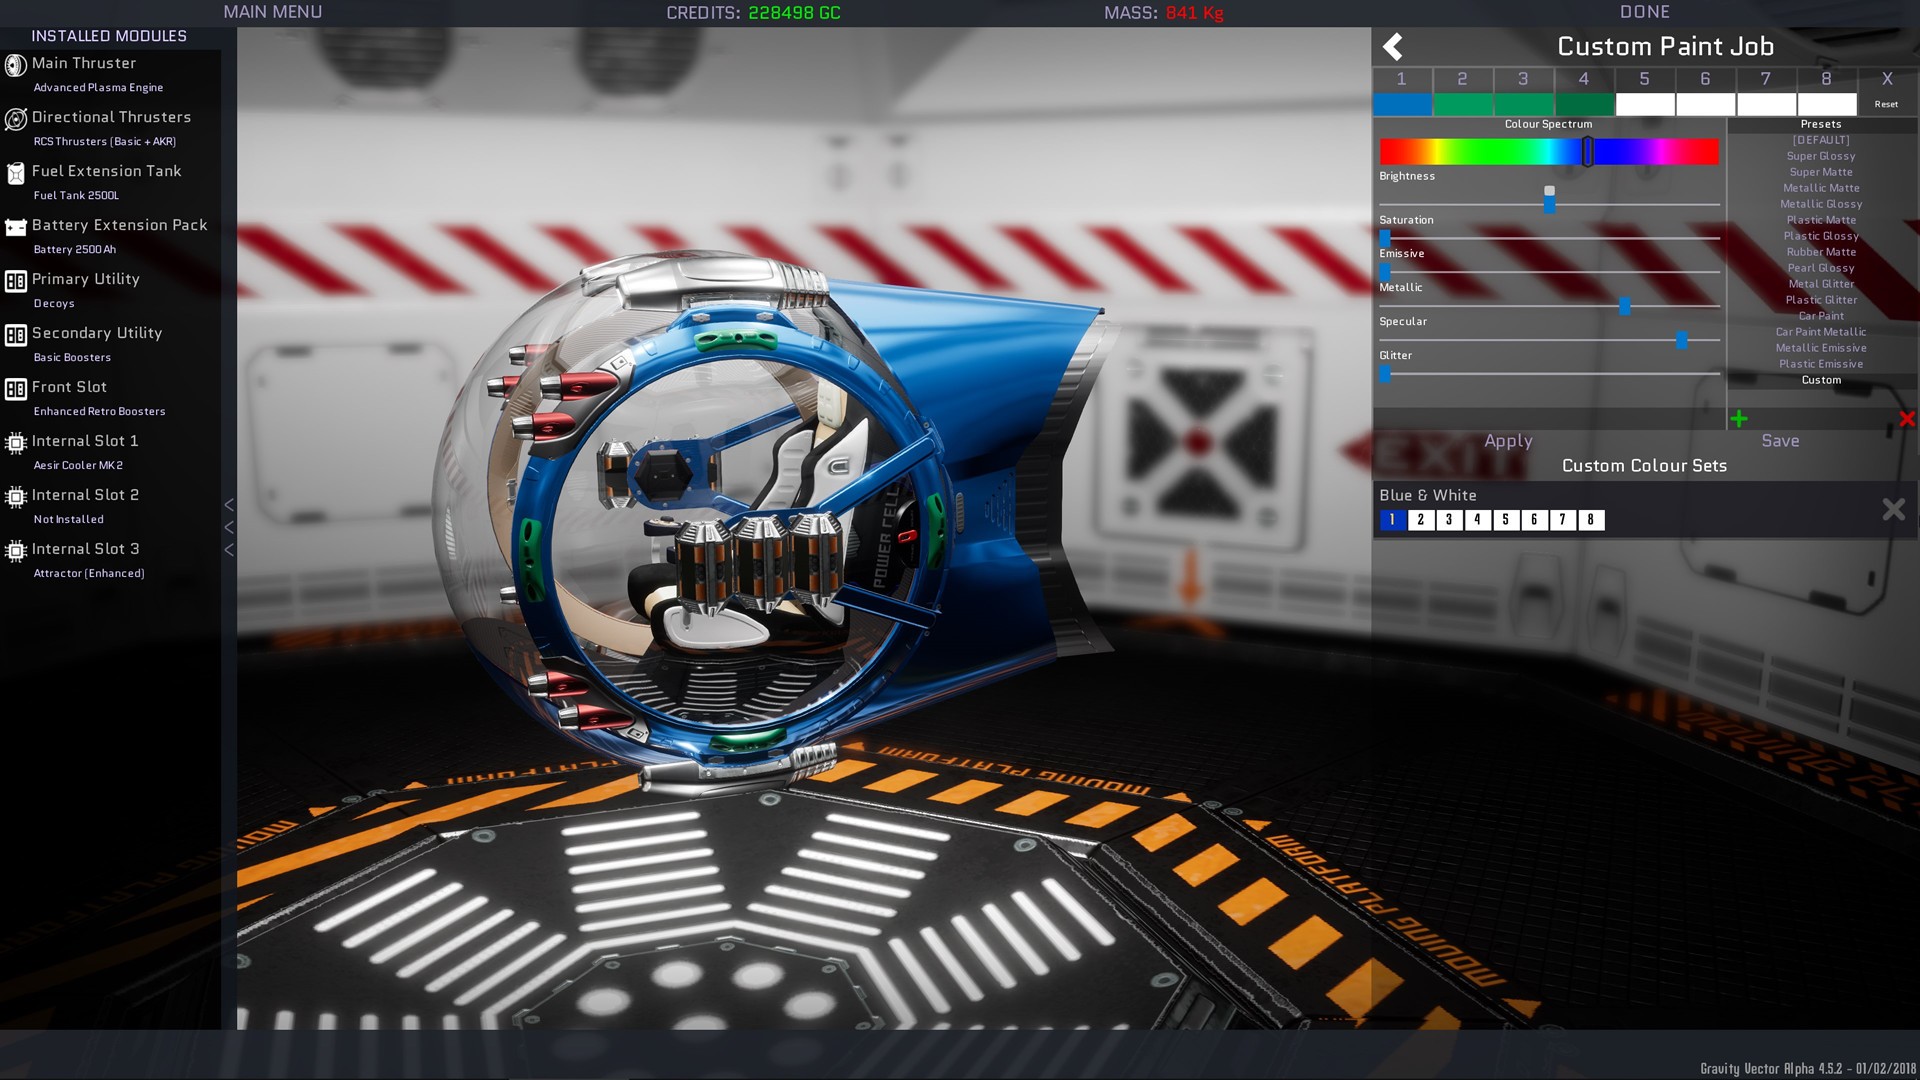Choose the Metallic Glossy preset
Image resolution: width=1920 pixels, height=1080 pixels.
(x=1820, y=204)
